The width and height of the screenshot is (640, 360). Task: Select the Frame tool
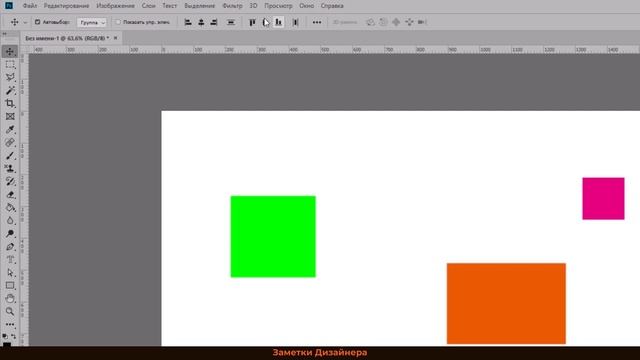(x=10, y=116)
